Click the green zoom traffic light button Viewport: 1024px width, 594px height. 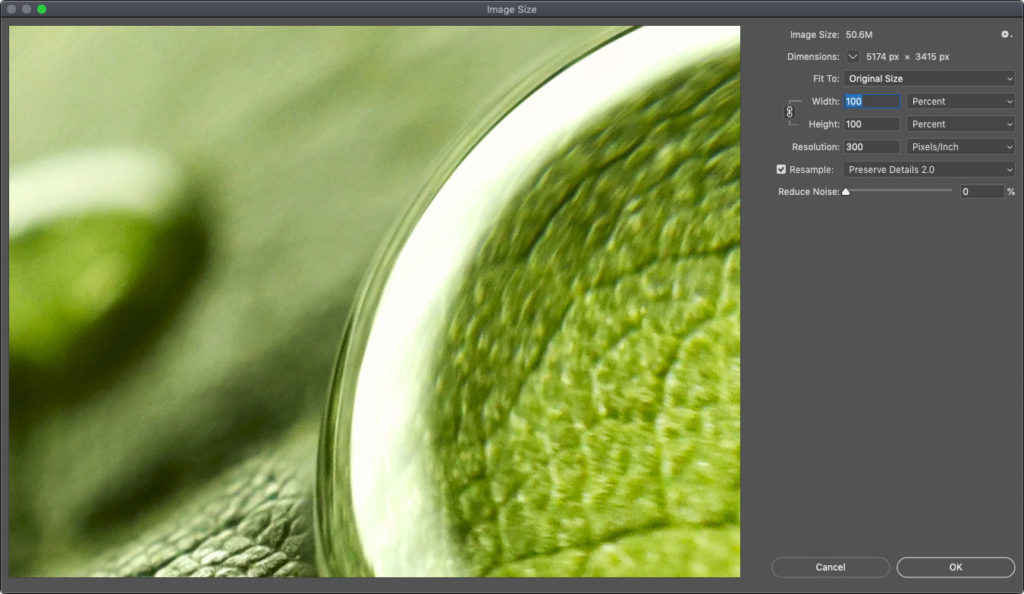coord(41,9)
